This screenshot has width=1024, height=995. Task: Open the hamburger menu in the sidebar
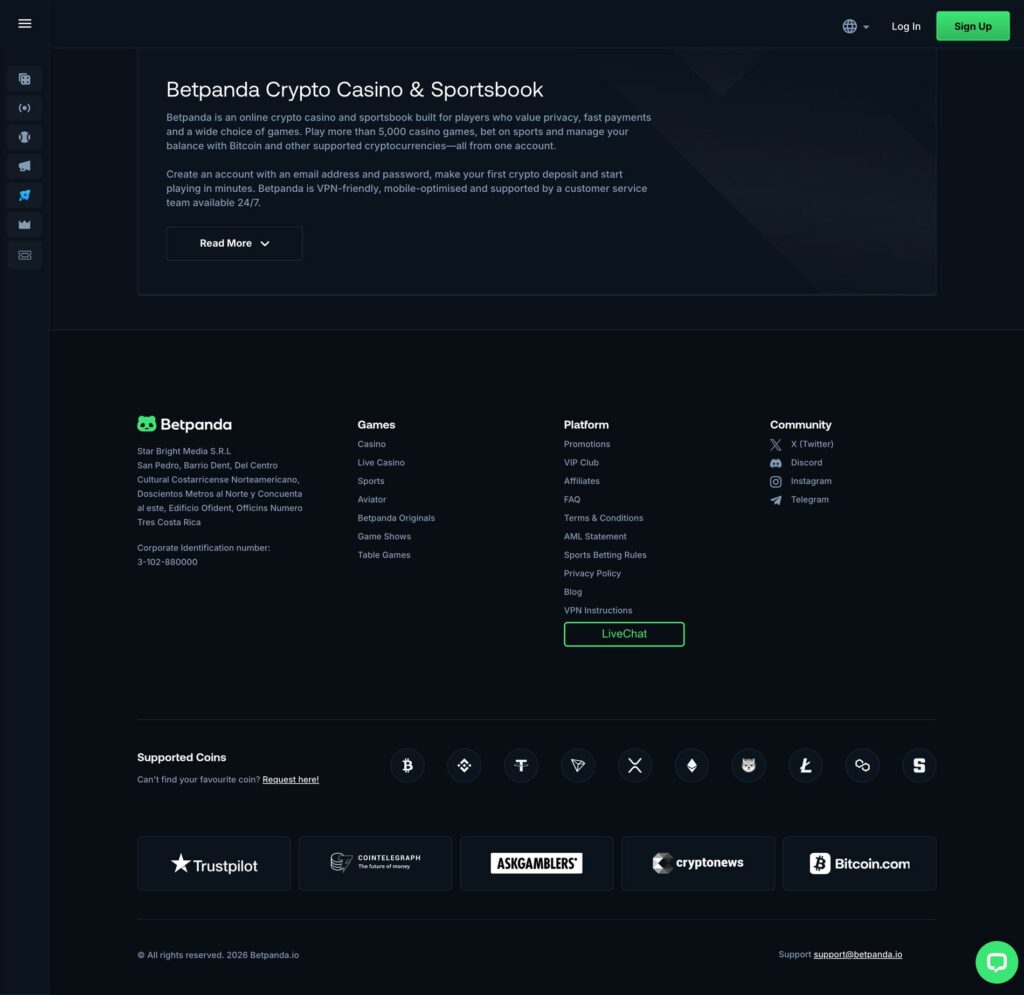tap(25, 24)
